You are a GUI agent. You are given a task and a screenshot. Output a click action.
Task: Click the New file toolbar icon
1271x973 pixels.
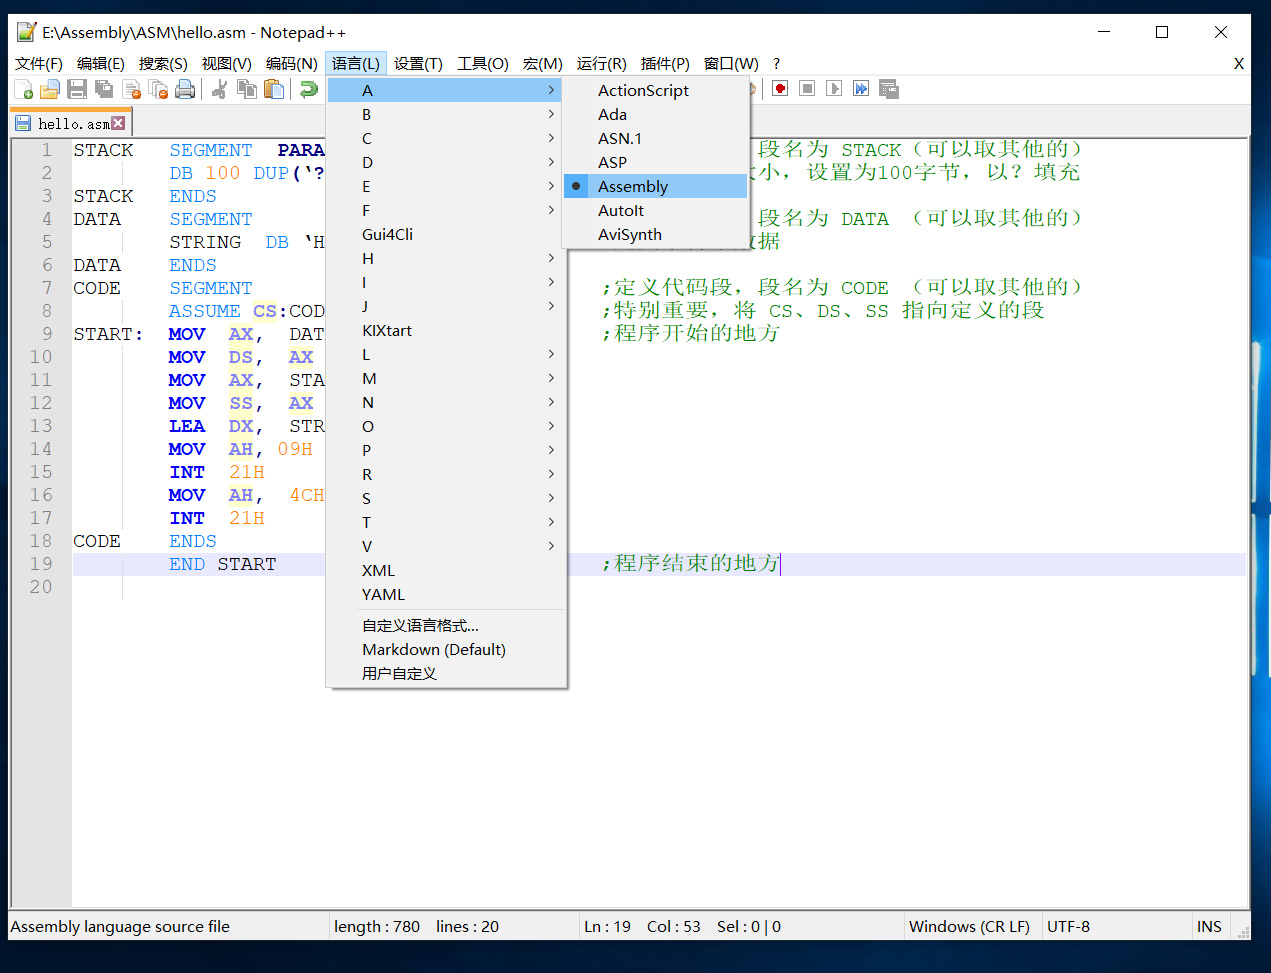[x=23, y=90]
